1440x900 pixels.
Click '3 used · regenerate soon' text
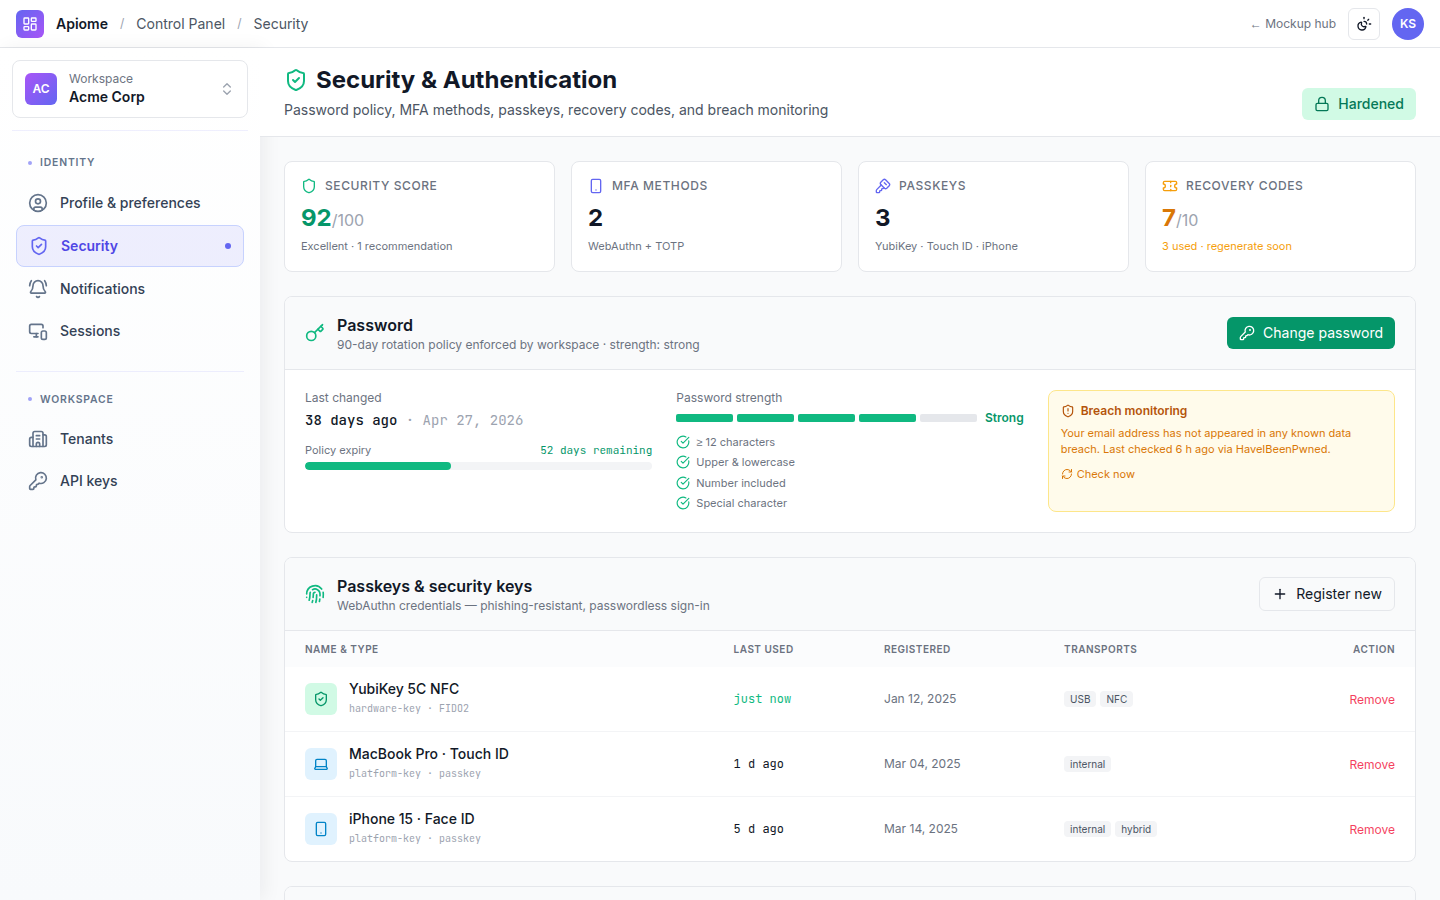(x=1227, y=246)
